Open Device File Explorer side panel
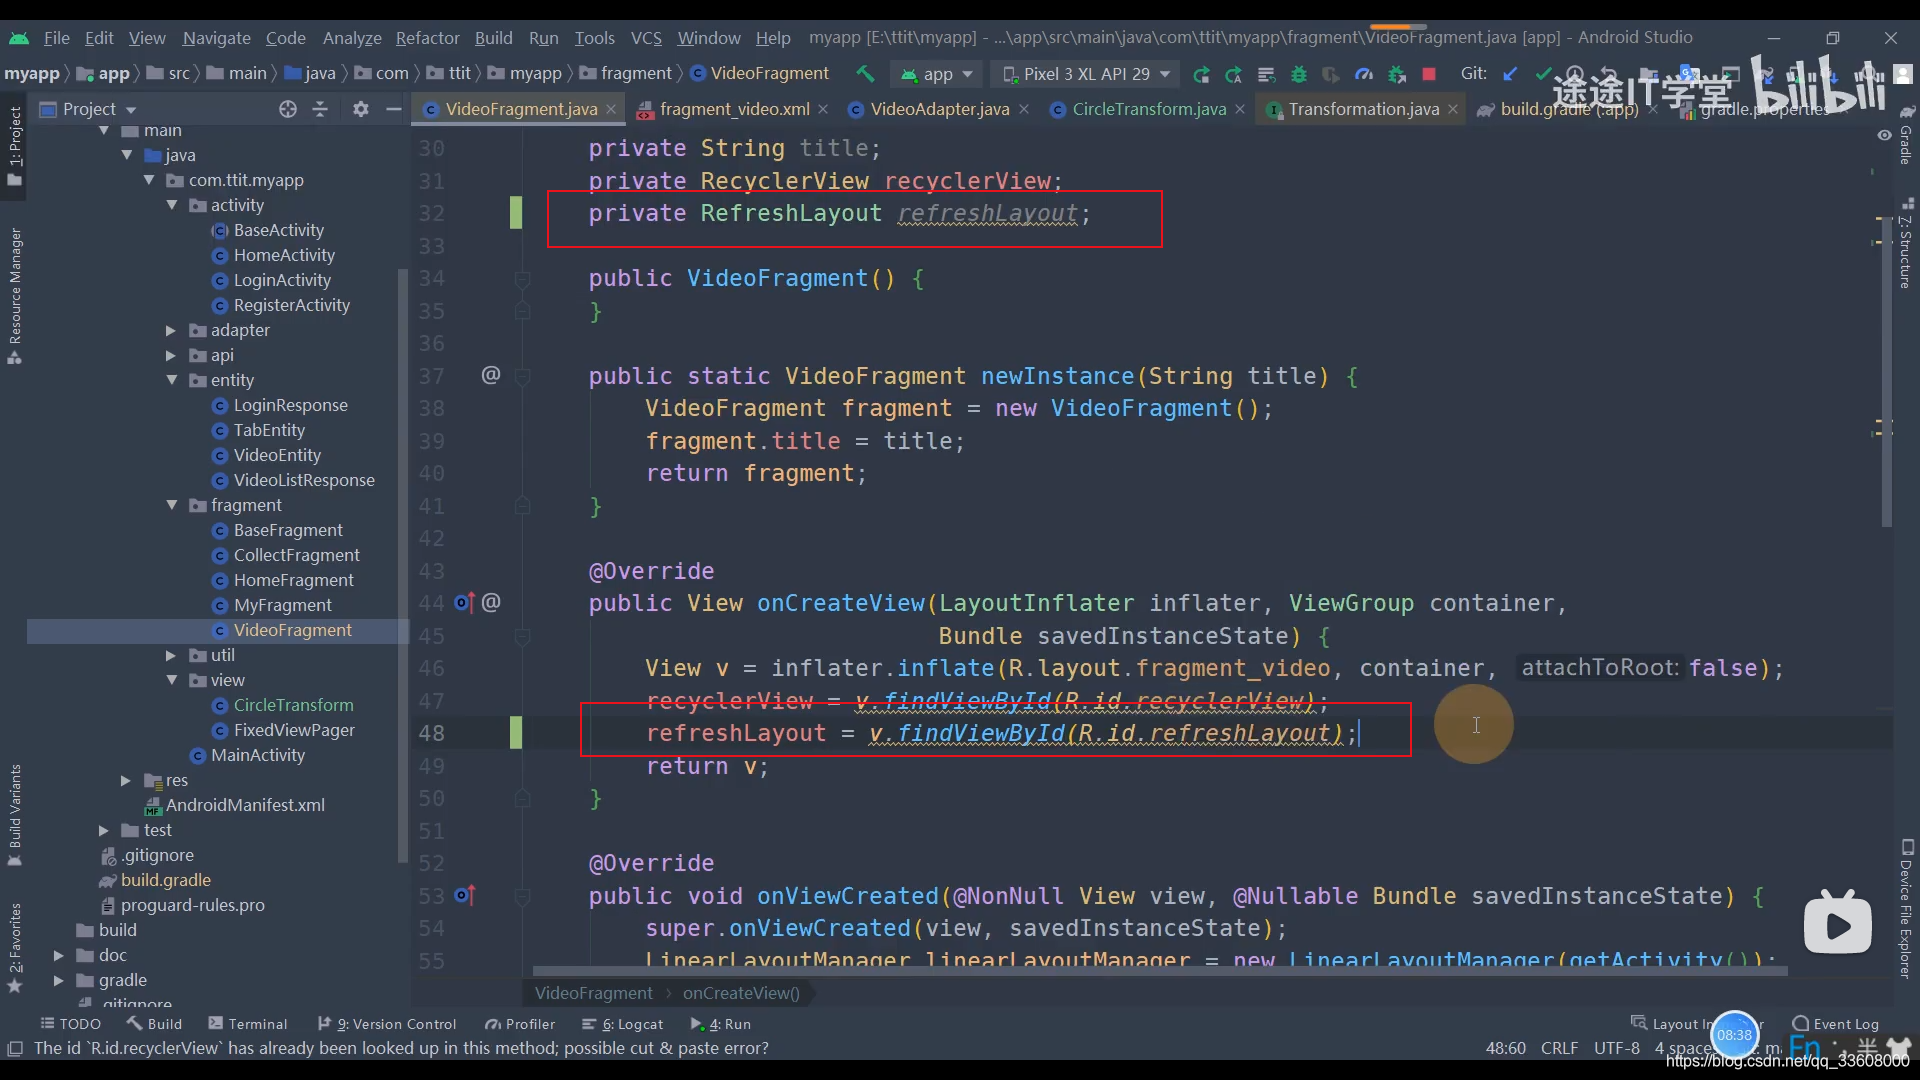Image resolution: width=1920 pixels, height=1080 pixels. 1906,908
